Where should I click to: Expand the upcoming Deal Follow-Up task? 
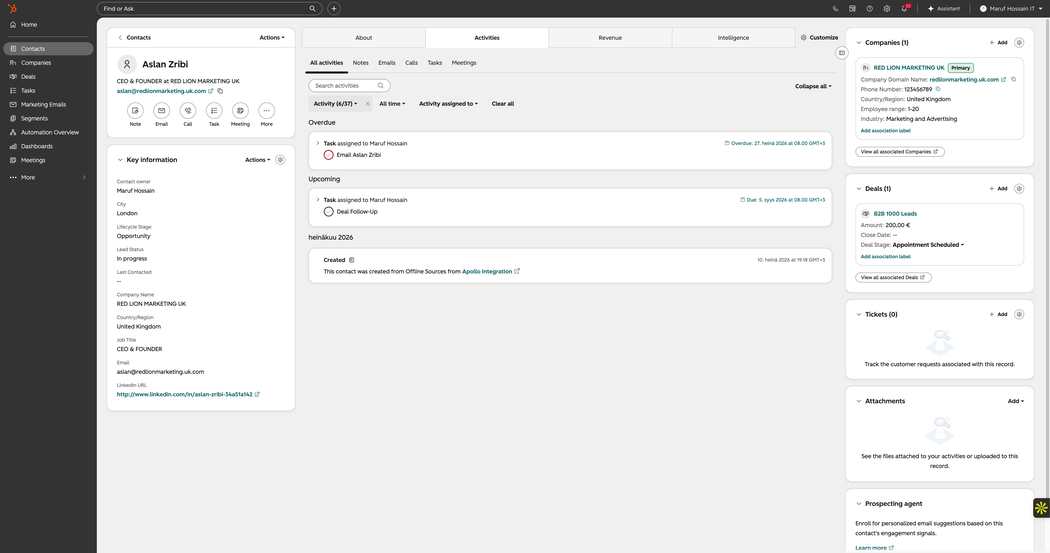point(317,200)
